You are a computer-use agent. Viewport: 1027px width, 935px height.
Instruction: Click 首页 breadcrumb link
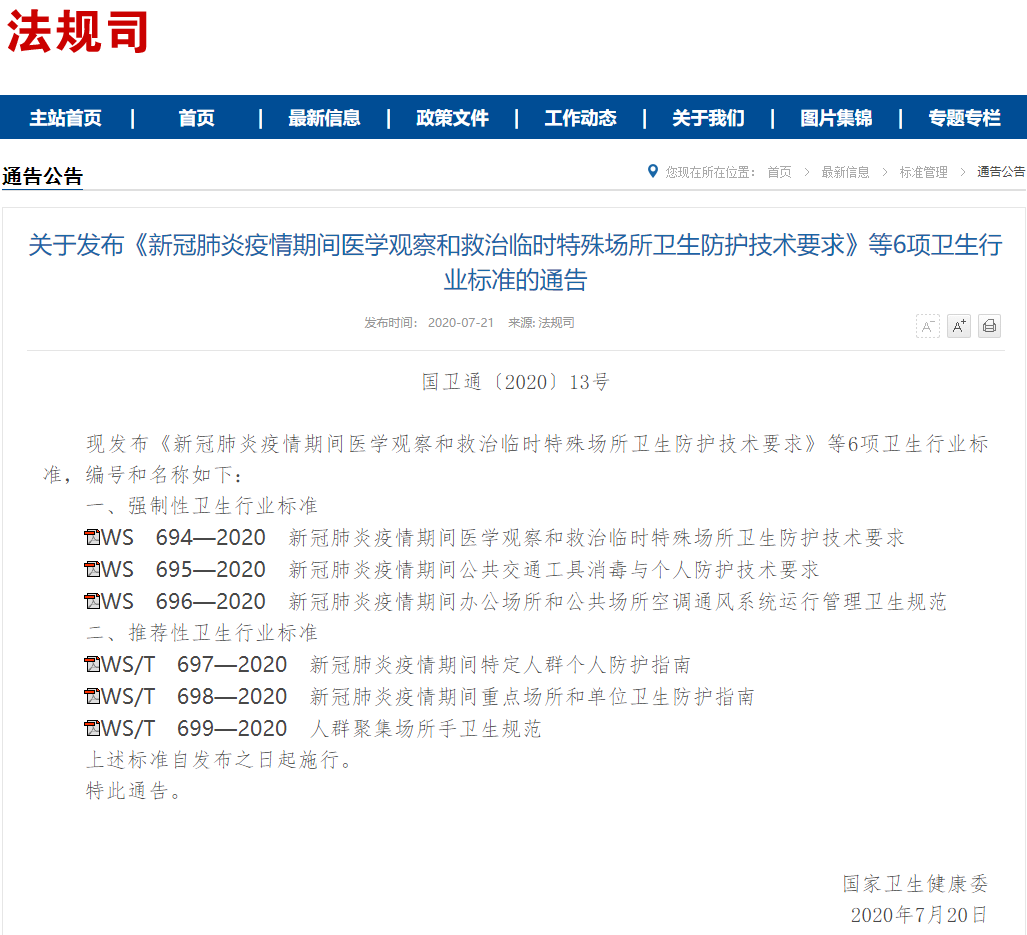point(779,172)
